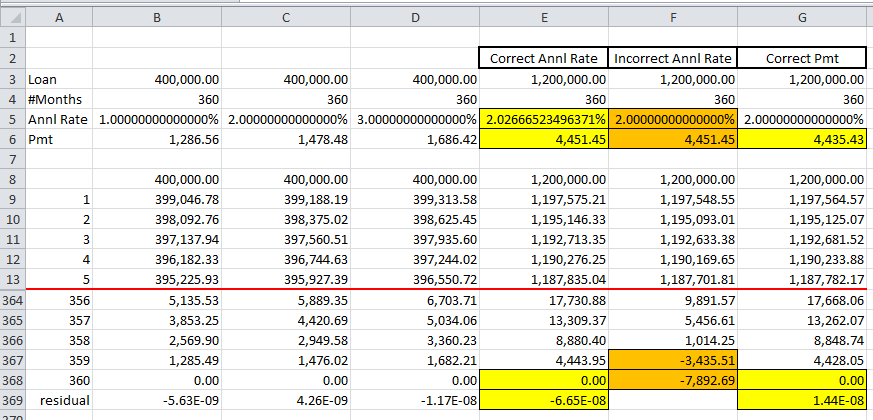Click balance cell 13,262.07
This screenshot has width=873, height=420.
[802, 320]
